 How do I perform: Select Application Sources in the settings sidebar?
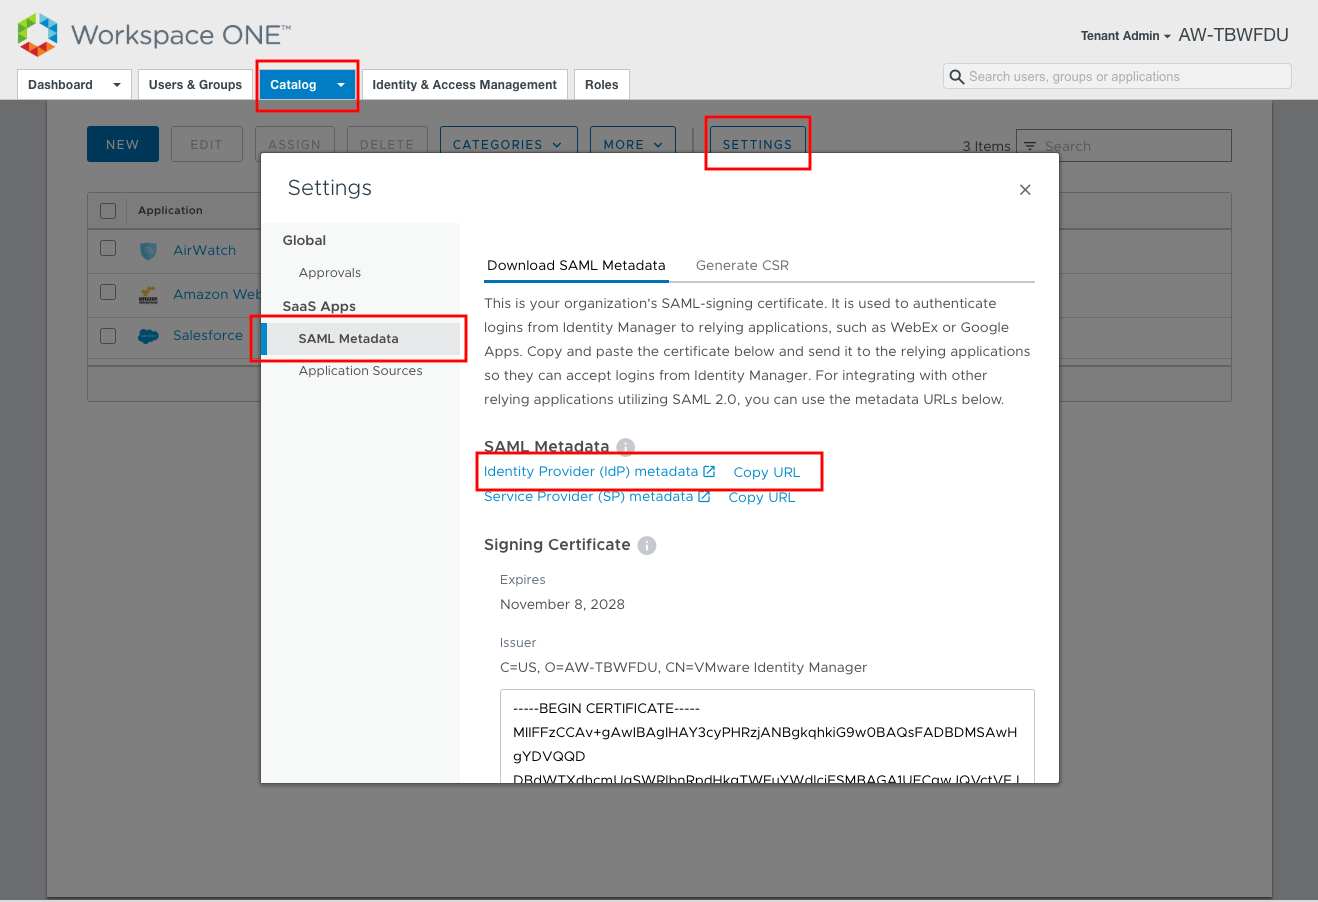click(x=360, y=371)
